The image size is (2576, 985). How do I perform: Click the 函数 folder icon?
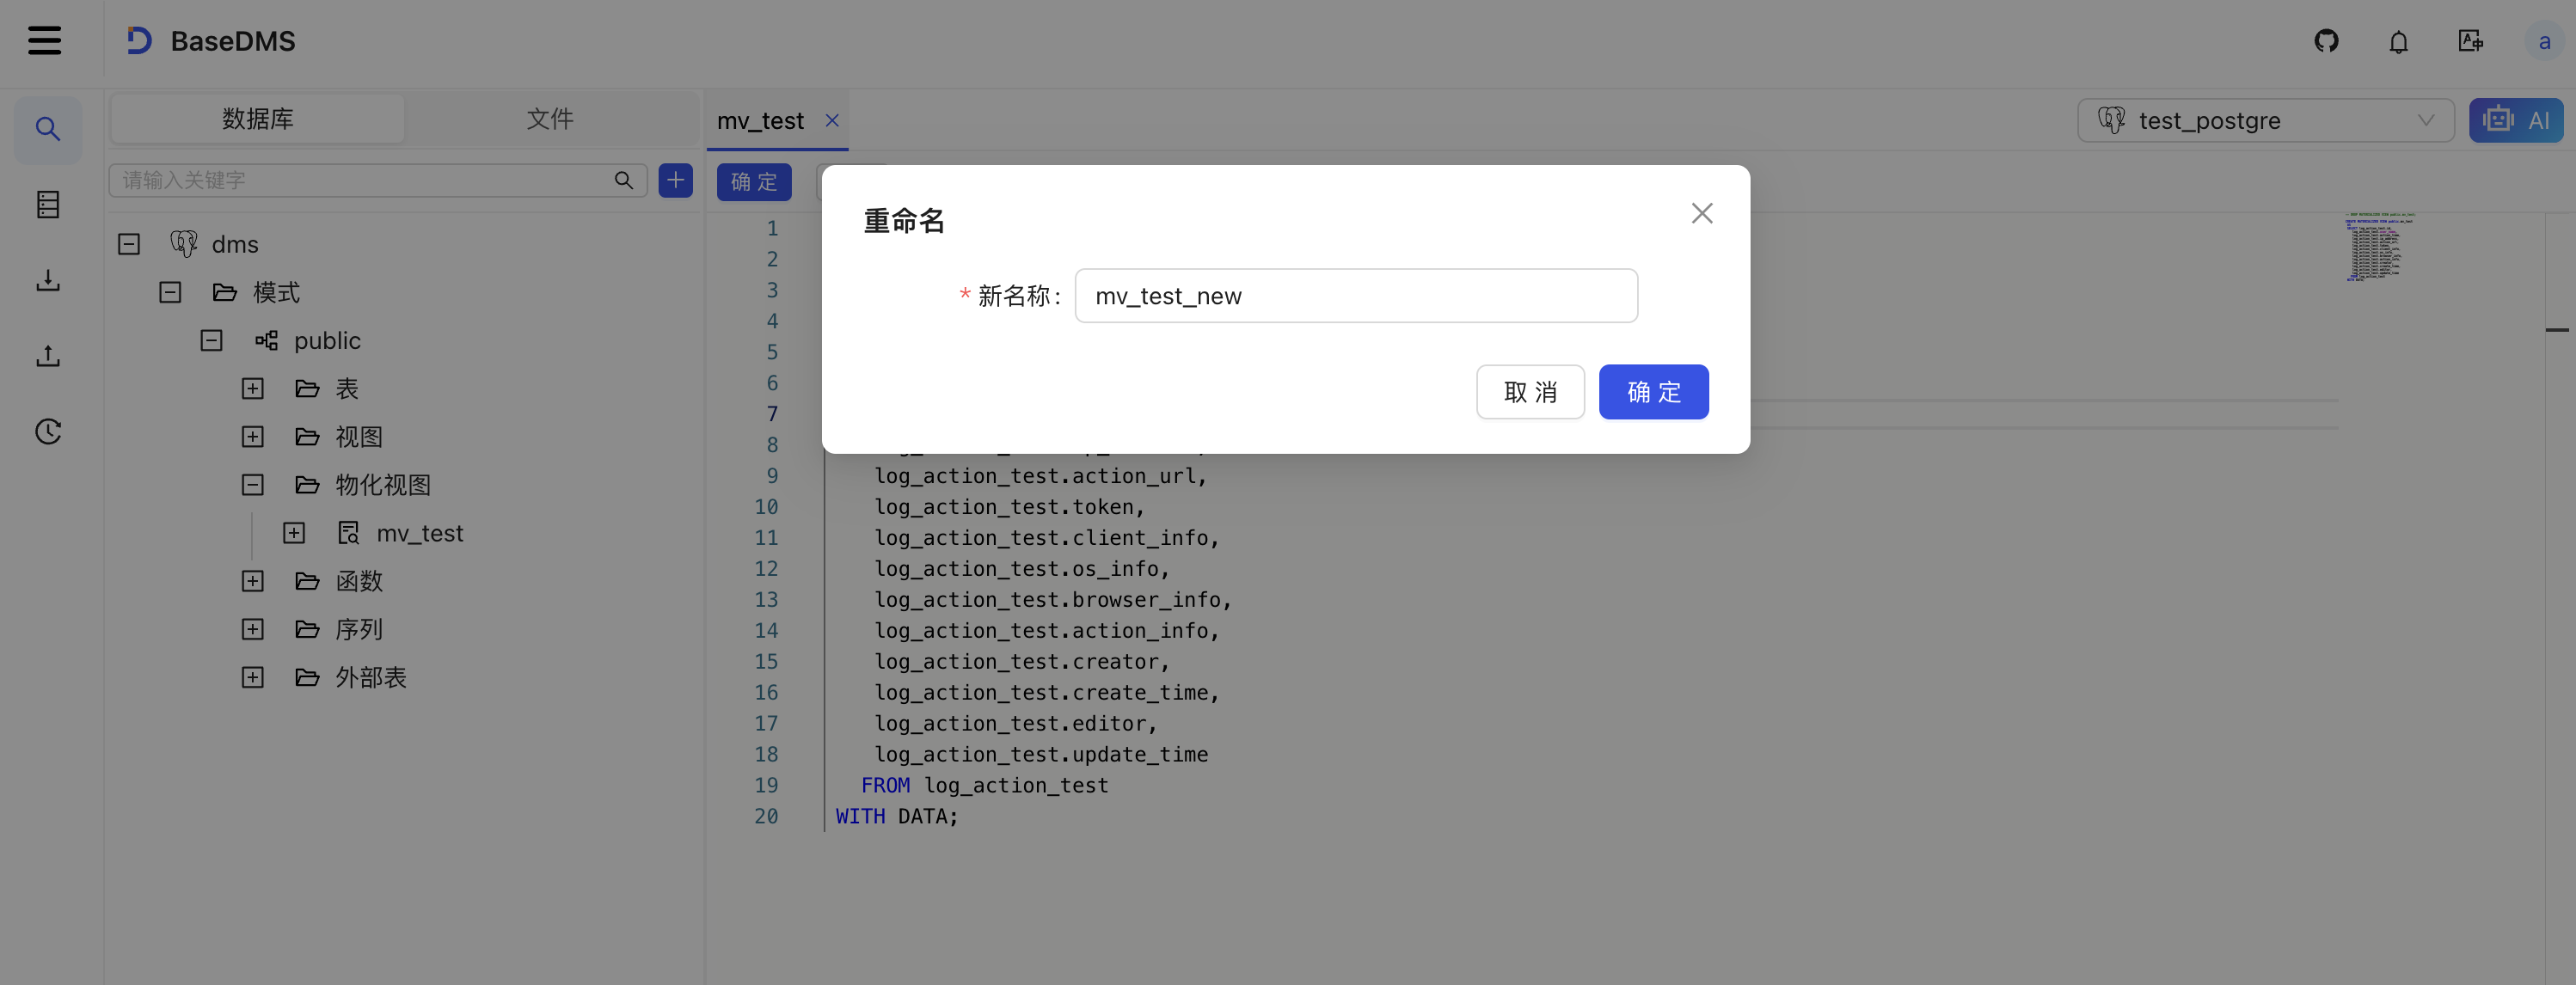coord(307,581)
